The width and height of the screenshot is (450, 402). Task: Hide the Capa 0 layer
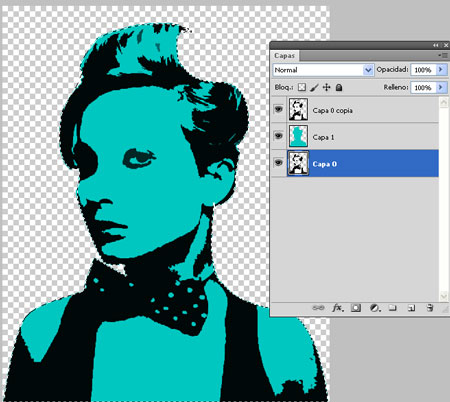278,163
